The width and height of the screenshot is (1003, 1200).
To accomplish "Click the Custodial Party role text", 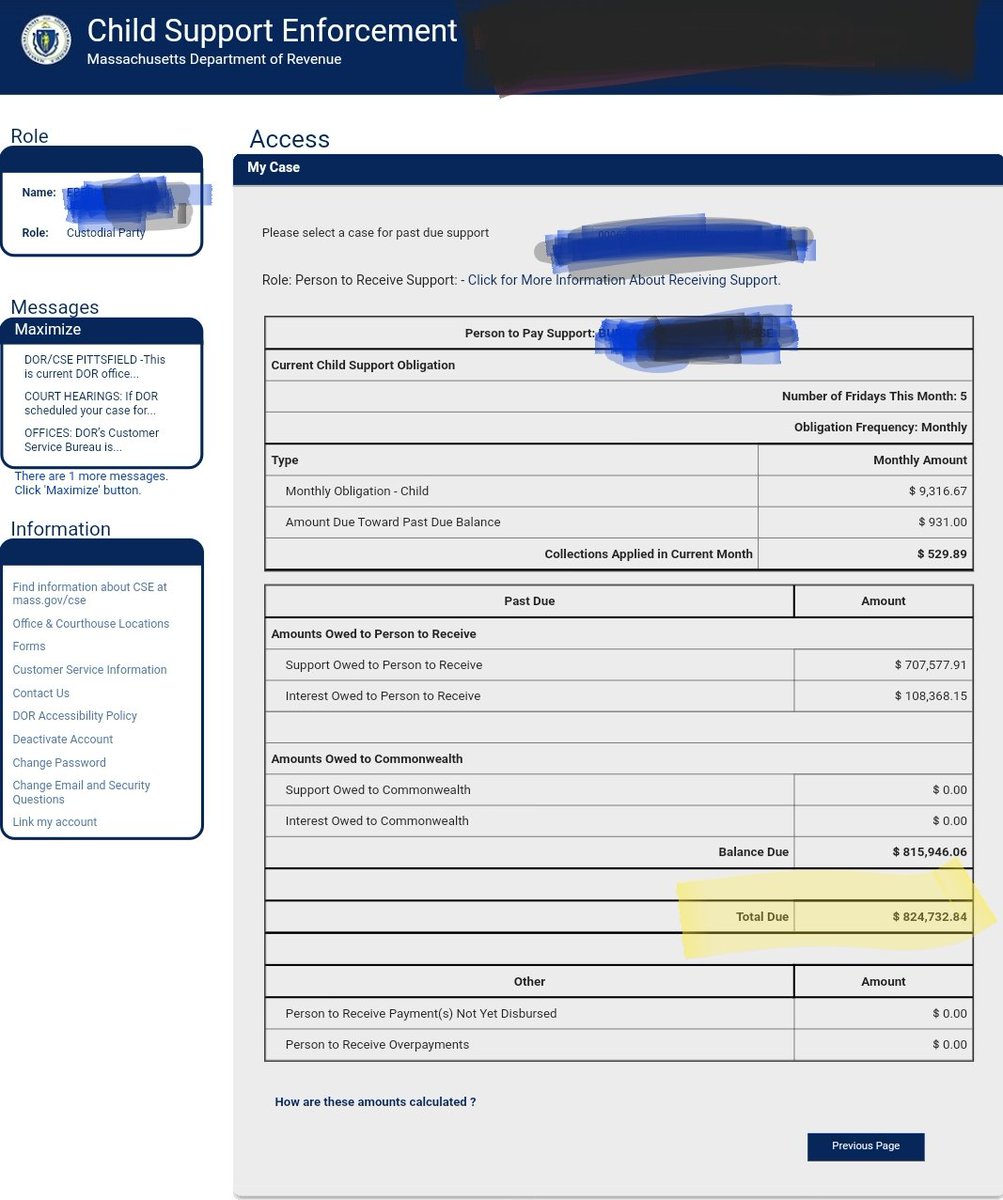I will [105, 233].
